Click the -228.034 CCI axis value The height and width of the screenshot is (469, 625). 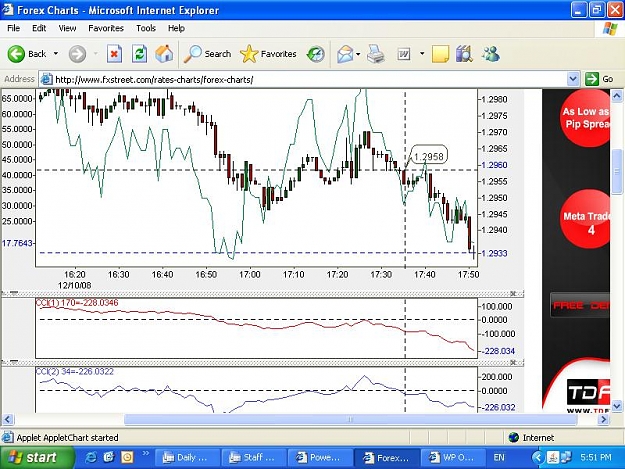[x=498, y=351]
